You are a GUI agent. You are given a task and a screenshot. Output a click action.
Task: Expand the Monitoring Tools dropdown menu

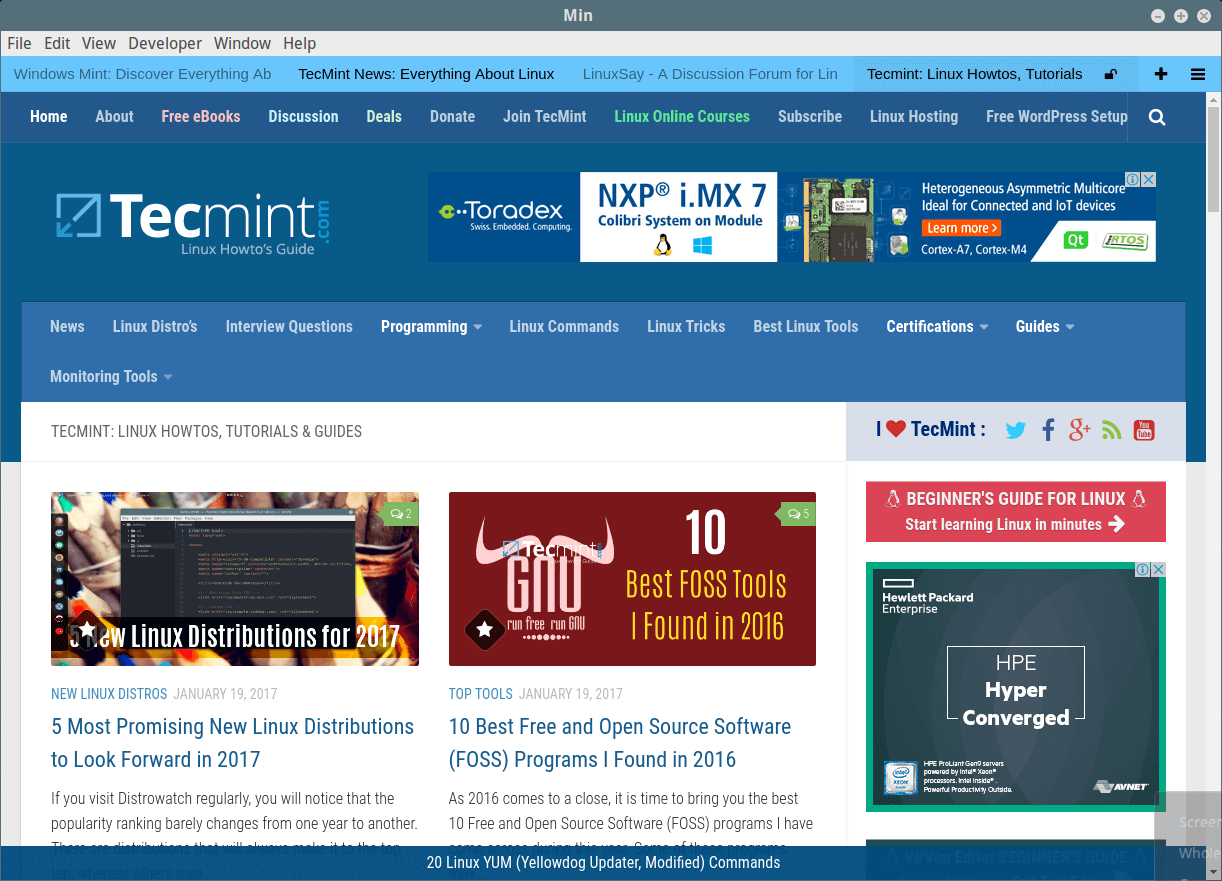[111, 377]
